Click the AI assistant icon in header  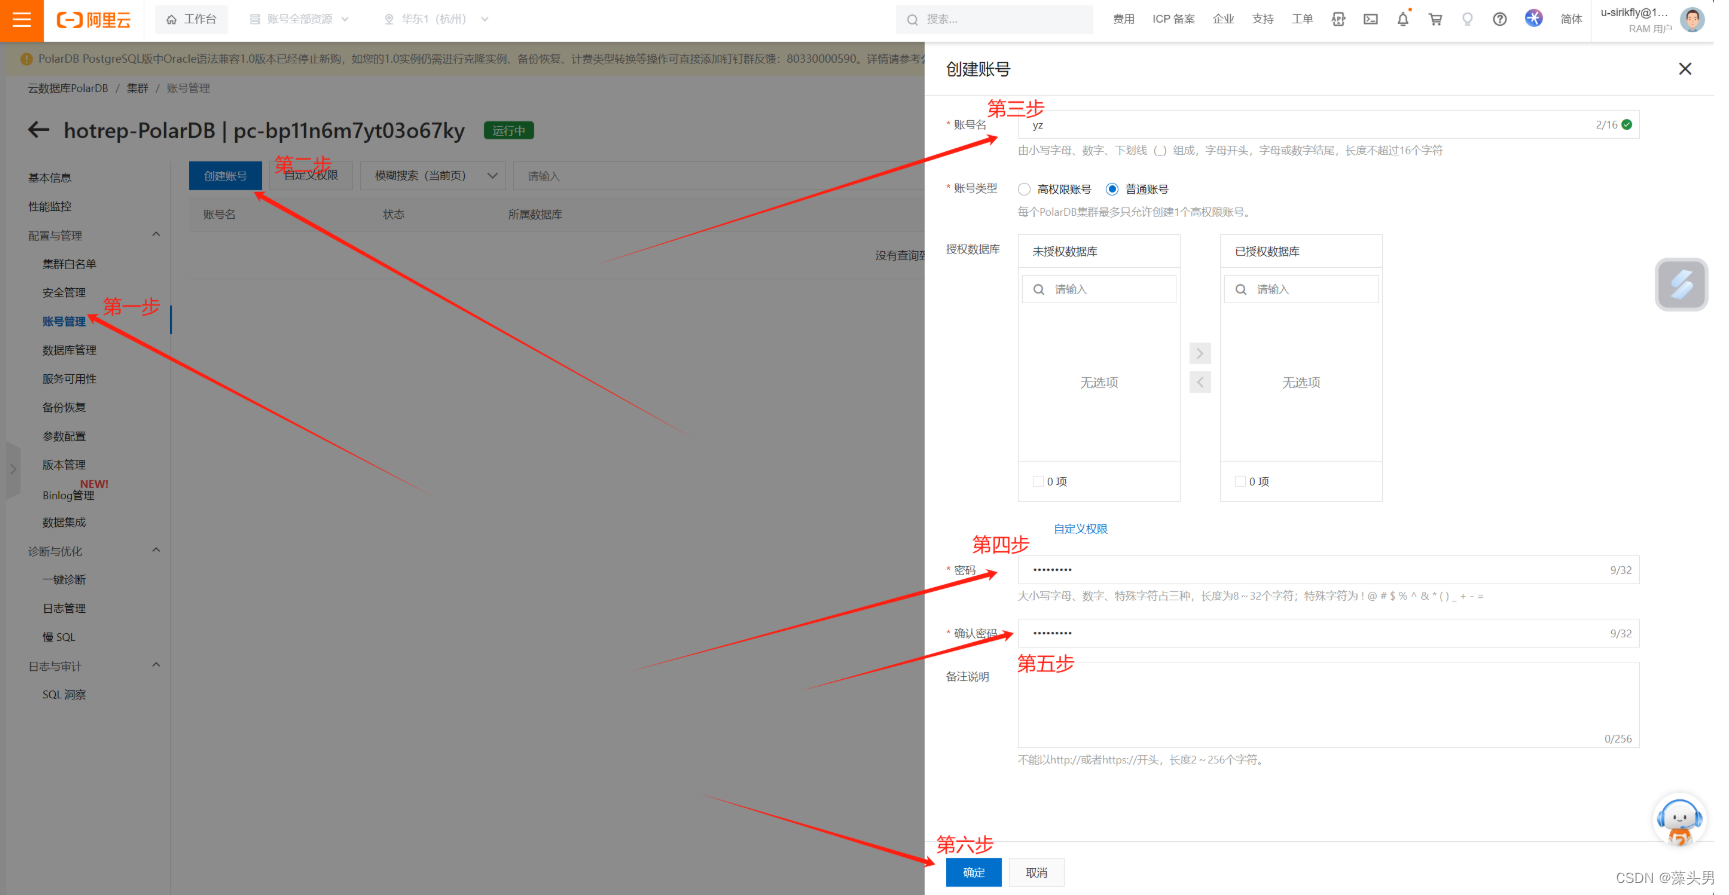1534,18
